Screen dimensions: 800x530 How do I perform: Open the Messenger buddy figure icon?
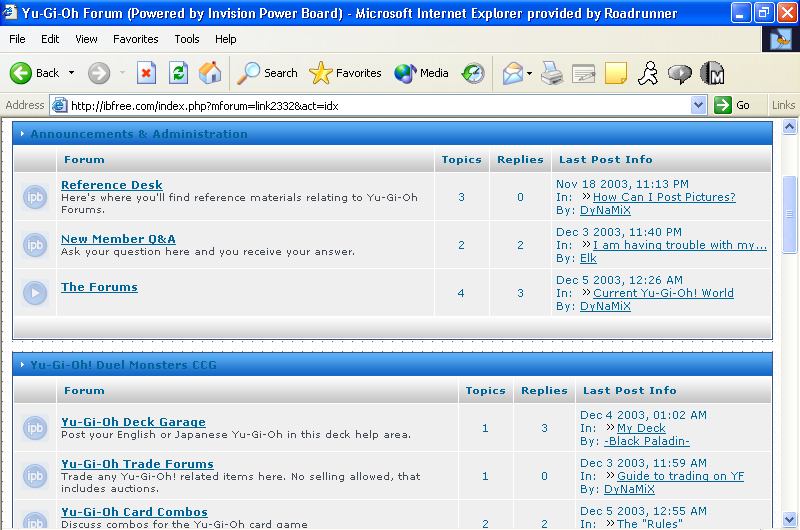pyautogui.click(x=648, y=73)
